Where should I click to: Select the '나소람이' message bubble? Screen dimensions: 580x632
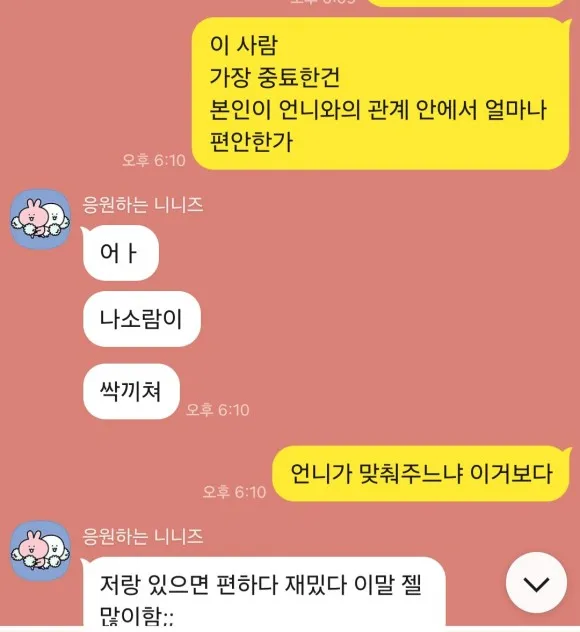coord(141,319)
